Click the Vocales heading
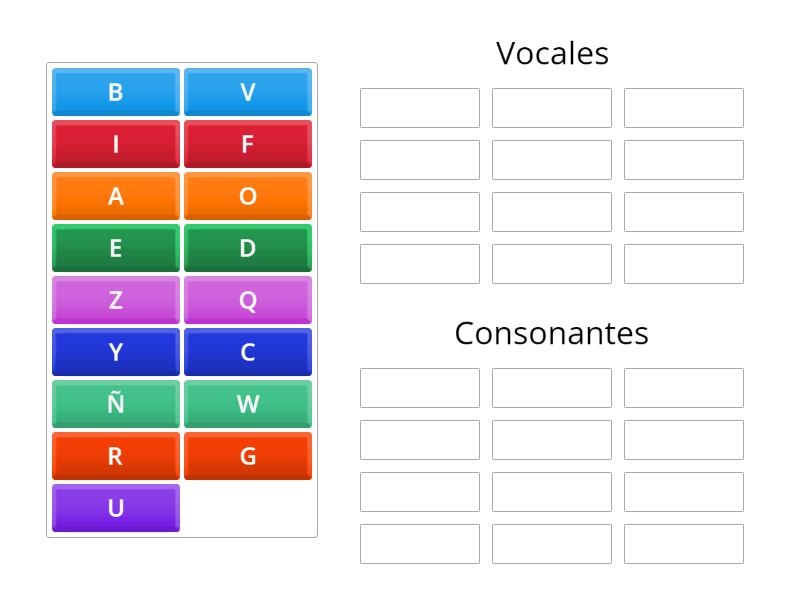 click(552, 53)
